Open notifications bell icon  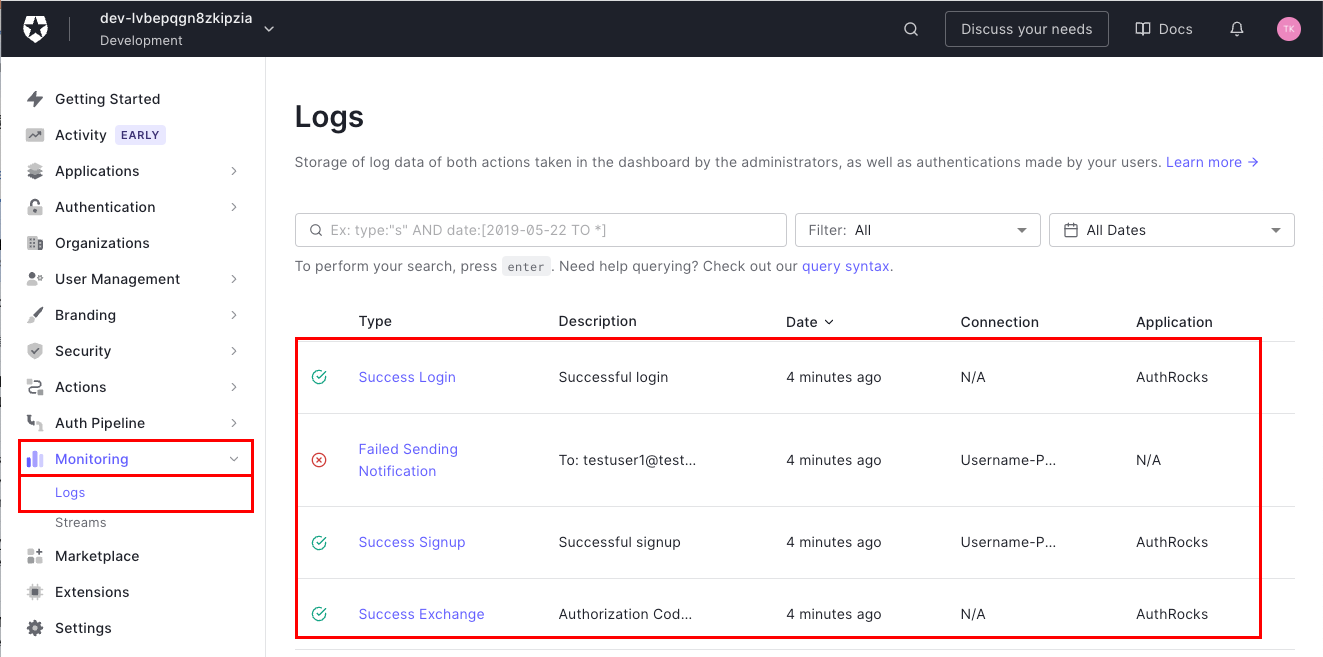point(1237,29)
